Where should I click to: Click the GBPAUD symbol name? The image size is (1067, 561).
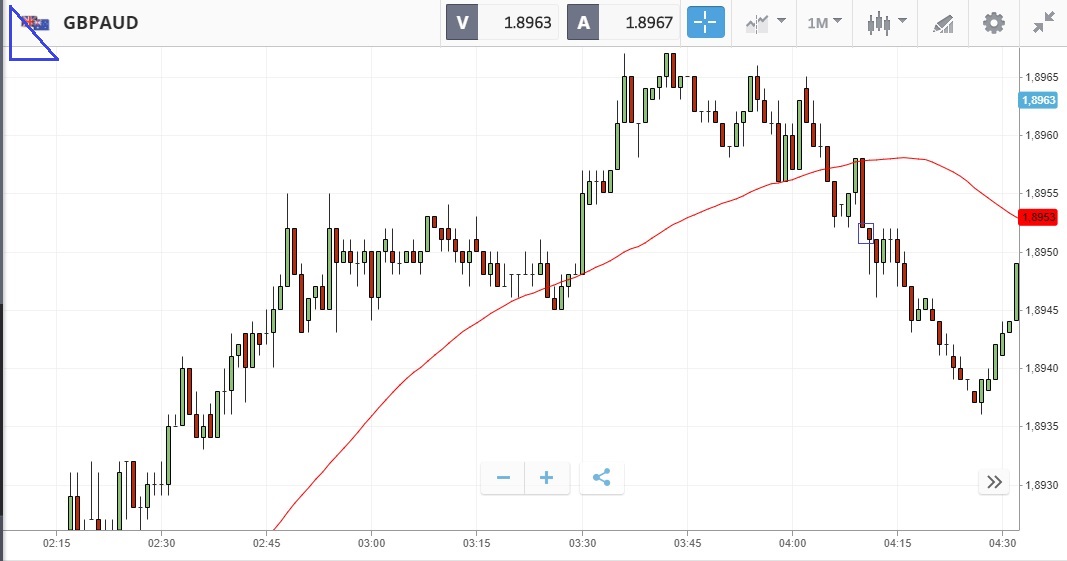[x=101, y=23]
